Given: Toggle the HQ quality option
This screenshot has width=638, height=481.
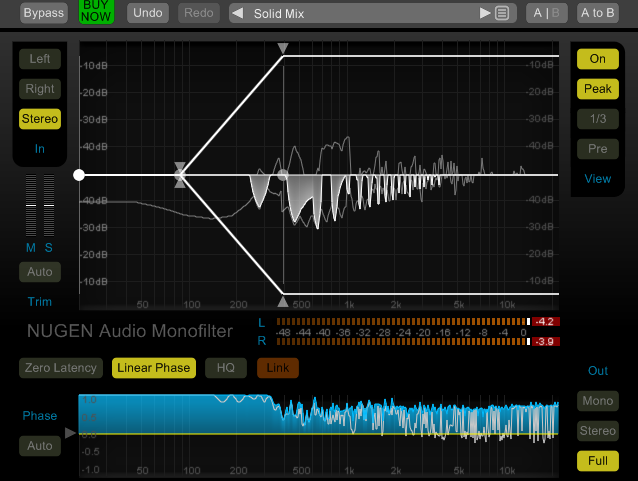Looking at the screenshot, I should 225,368.
